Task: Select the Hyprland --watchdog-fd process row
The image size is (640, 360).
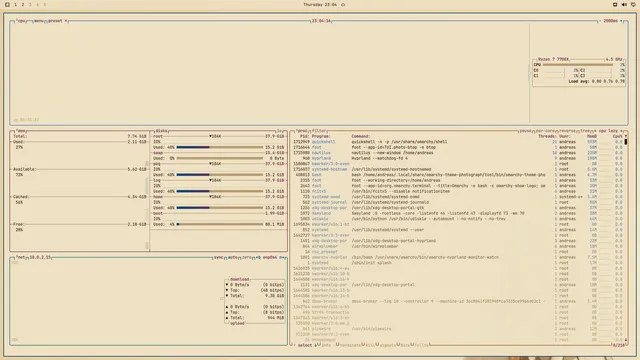Action: tap(458, 158)
